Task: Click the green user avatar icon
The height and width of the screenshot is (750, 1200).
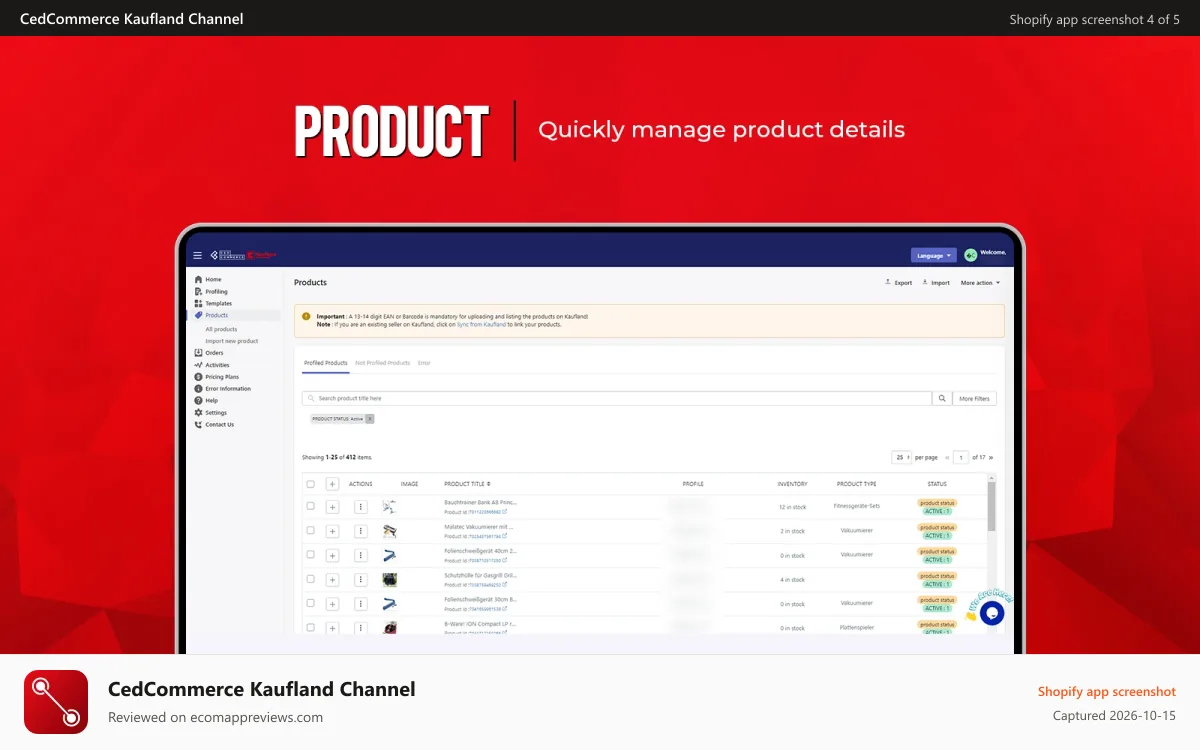Action: [x=970, y=255]
